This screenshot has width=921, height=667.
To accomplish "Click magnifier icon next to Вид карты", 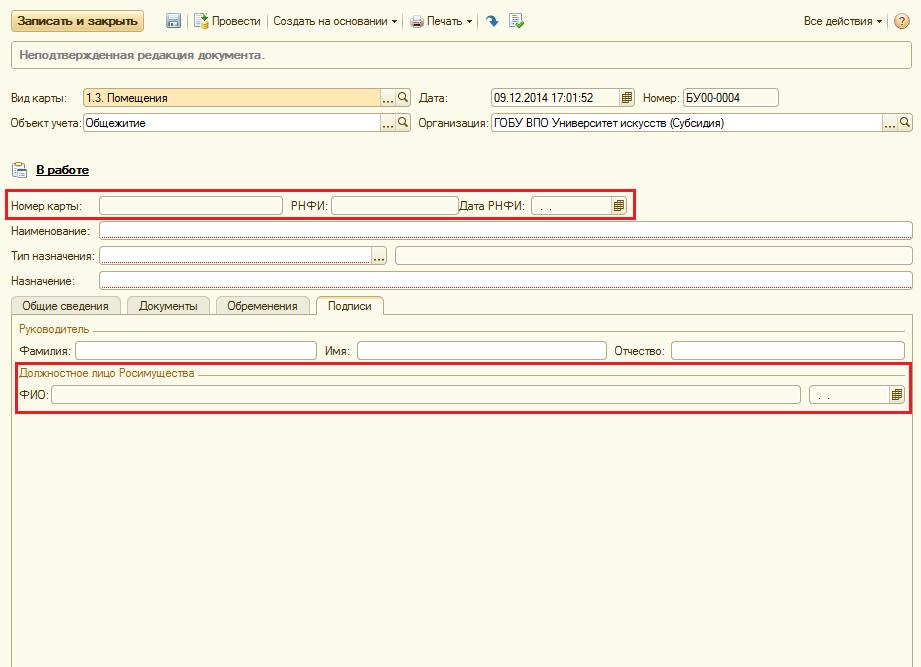I will pos(403,97).
